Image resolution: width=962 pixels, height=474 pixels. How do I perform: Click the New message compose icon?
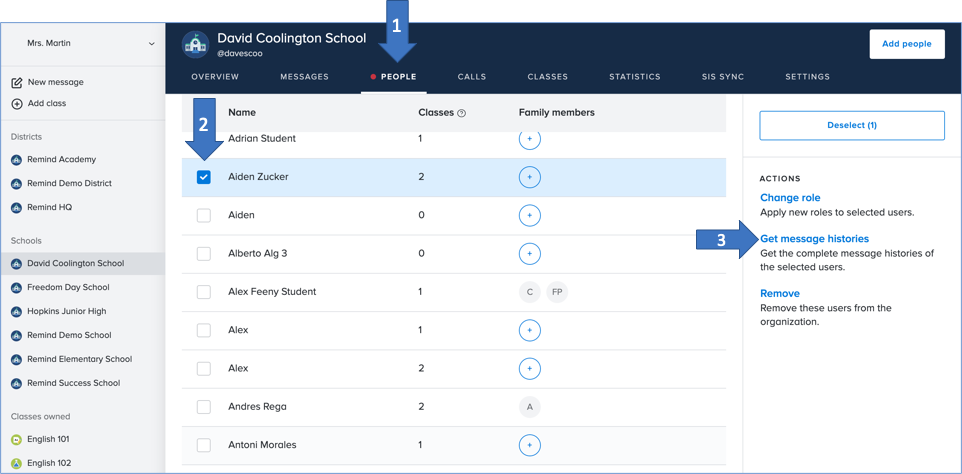(x=17, y=82)
